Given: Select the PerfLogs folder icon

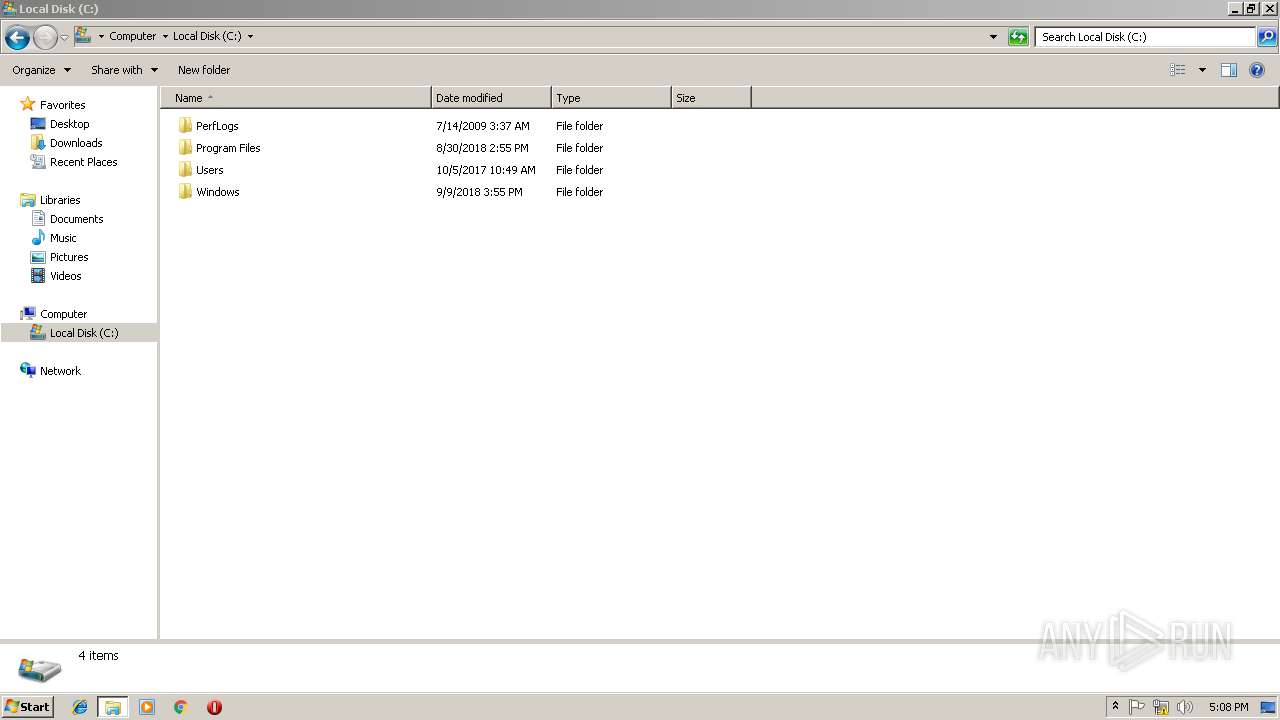Looking at the screenshot, I should tap(185, 126).
